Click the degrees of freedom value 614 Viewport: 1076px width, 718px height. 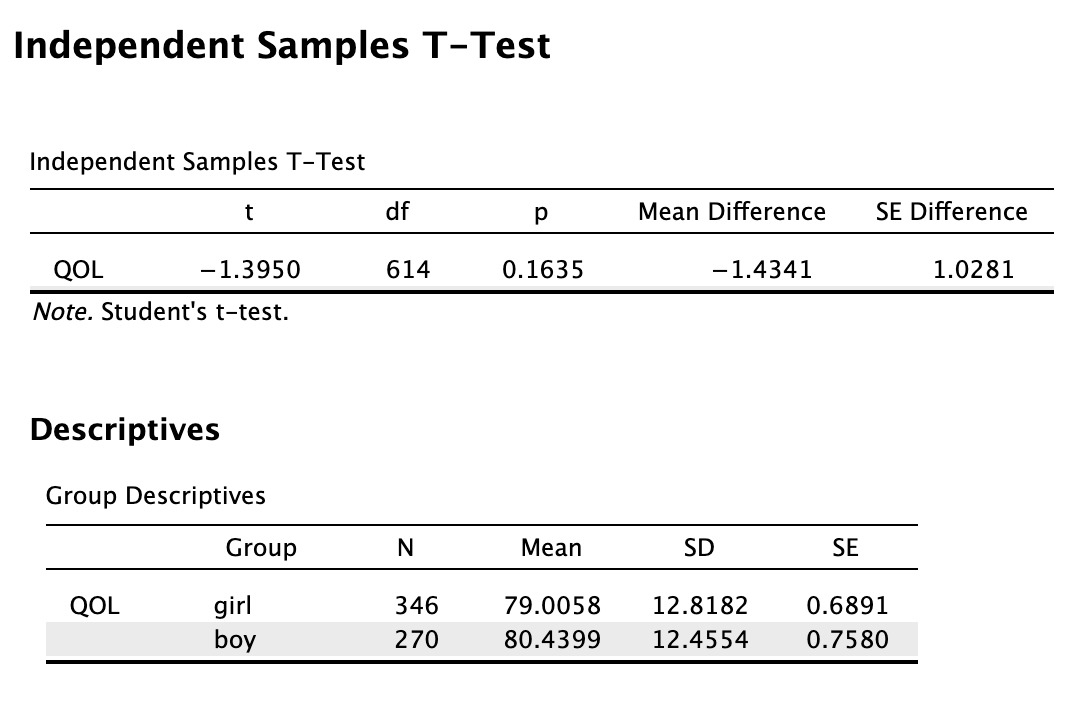click(x=408, y=269)
